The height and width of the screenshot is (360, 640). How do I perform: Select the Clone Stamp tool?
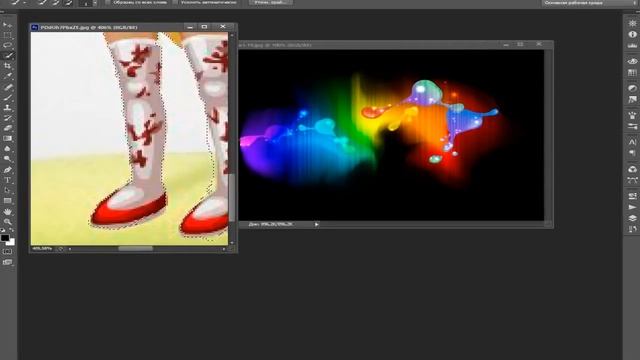7,107
